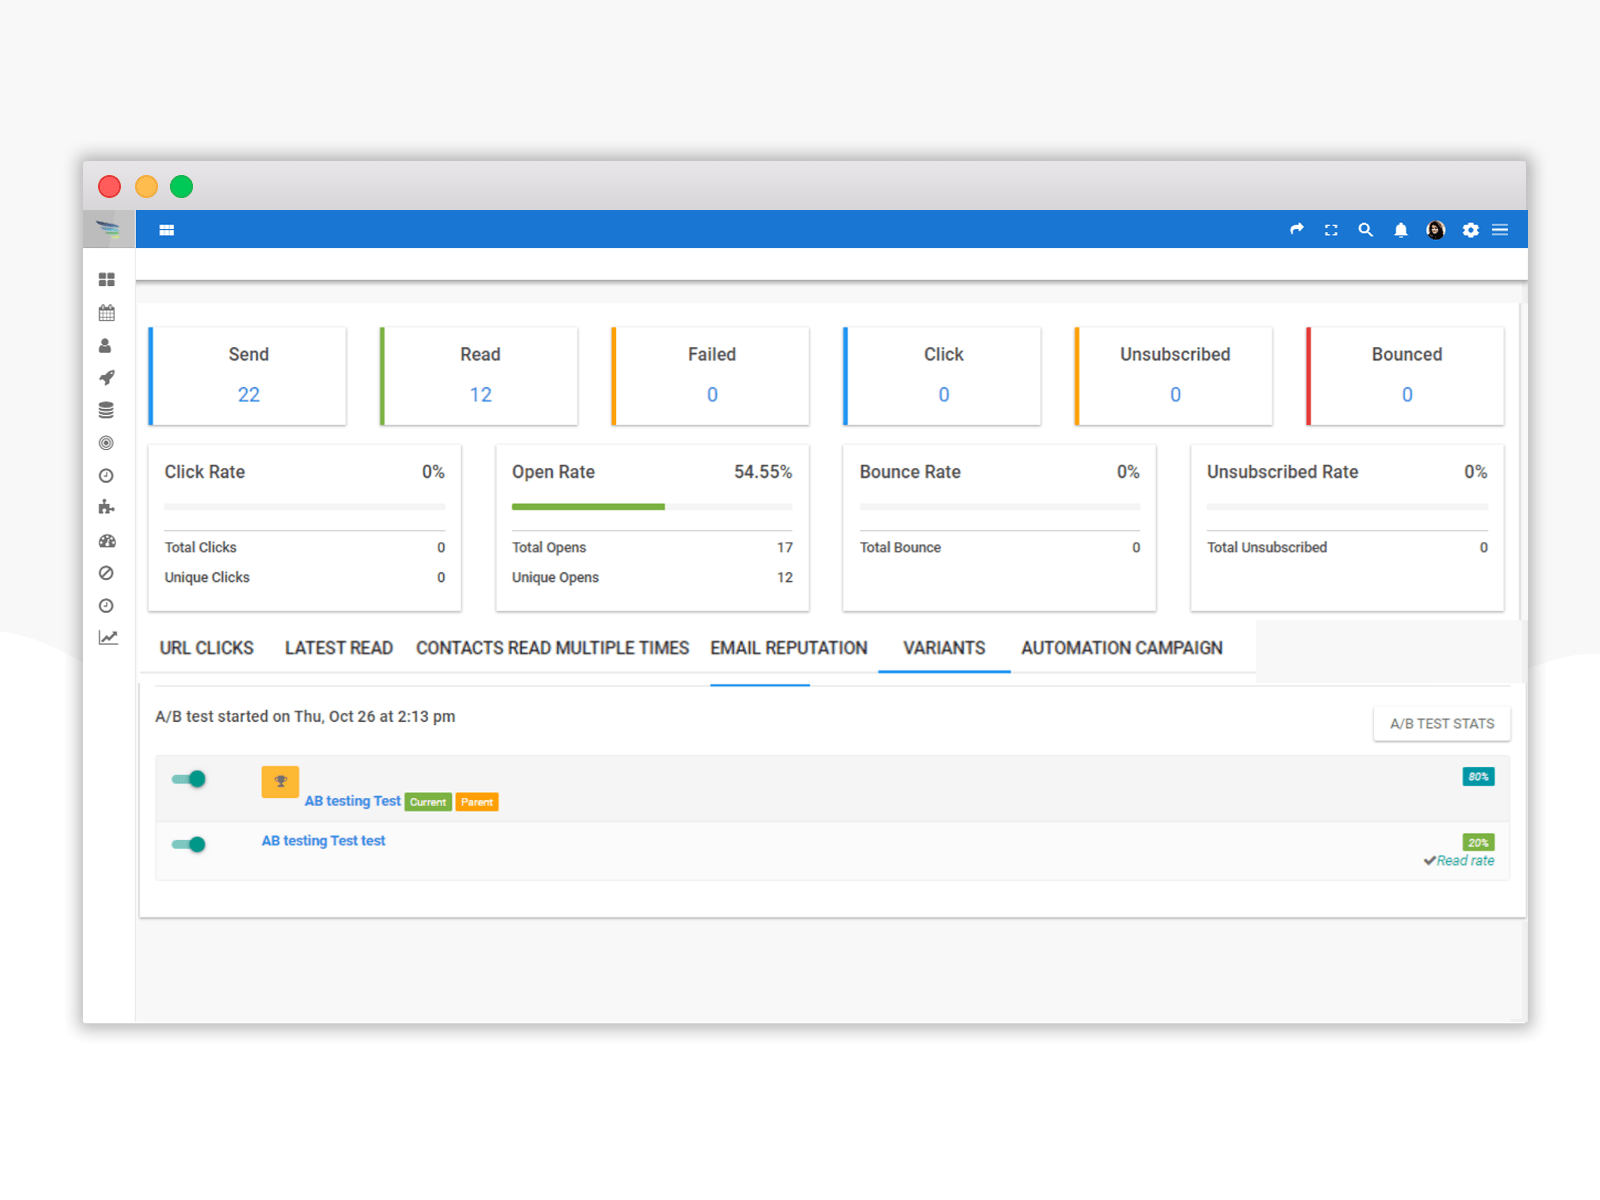Open the user avatar profile menu
This screenshot has height=1200, width=1600.
coord(1436,230)
